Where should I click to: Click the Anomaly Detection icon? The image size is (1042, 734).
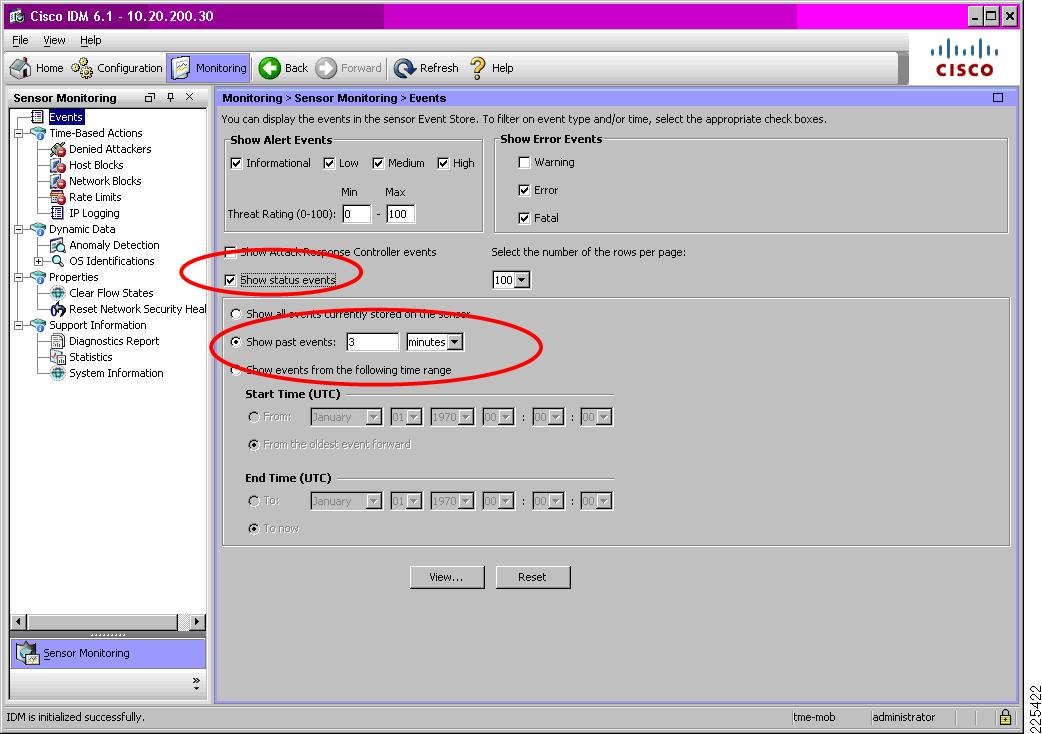pos(58,245)
